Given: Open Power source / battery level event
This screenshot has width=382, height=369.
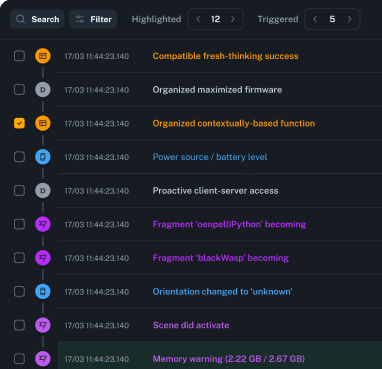Looking at the screenshot, I should (210, 157).
